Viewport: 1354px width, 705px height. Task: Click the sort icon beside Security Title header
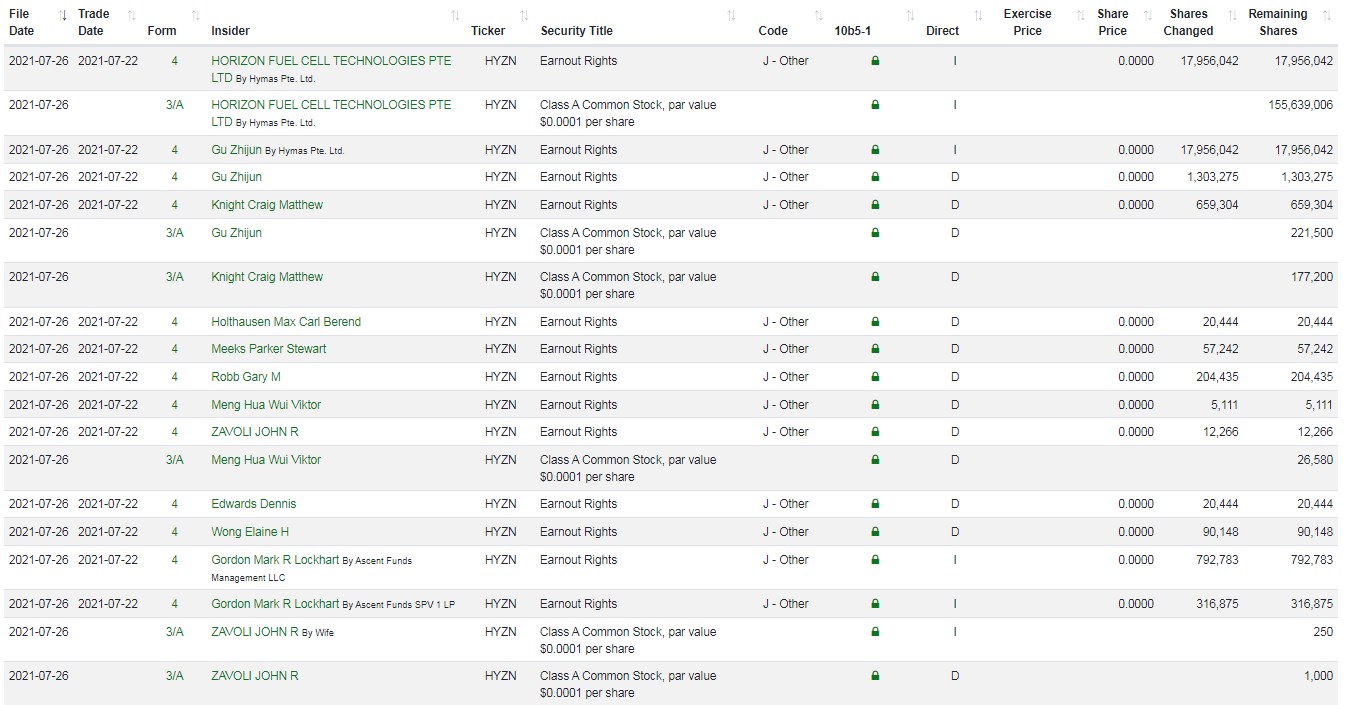731,15
